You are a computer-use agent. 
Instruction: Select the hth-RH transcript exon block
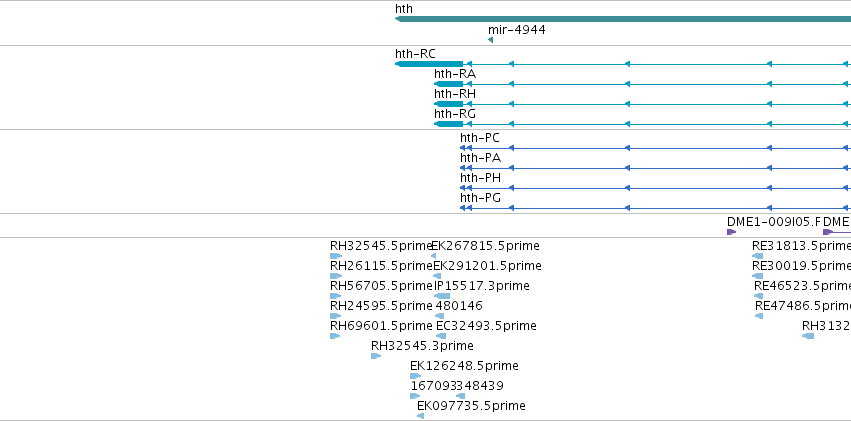tap(448, 104)
